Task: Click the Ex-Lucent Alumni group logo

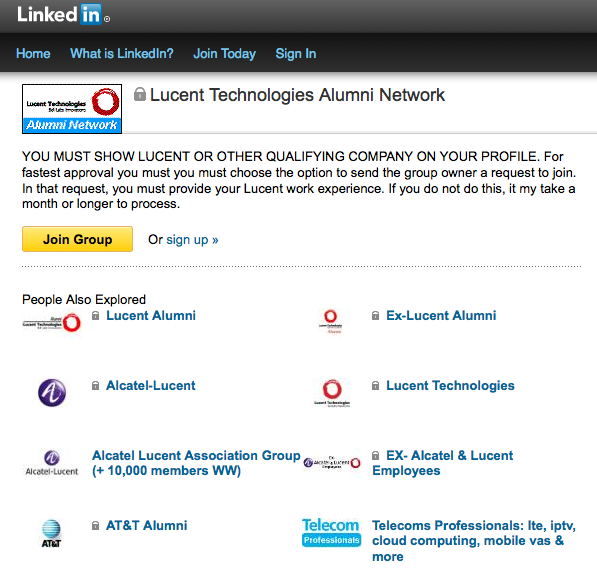Action: click(330, 322)
